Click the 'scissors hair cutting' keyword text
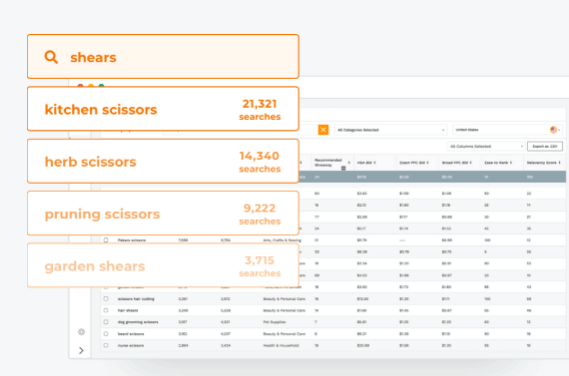The height and width of the screenshot is (376, 569). (136, 299)
